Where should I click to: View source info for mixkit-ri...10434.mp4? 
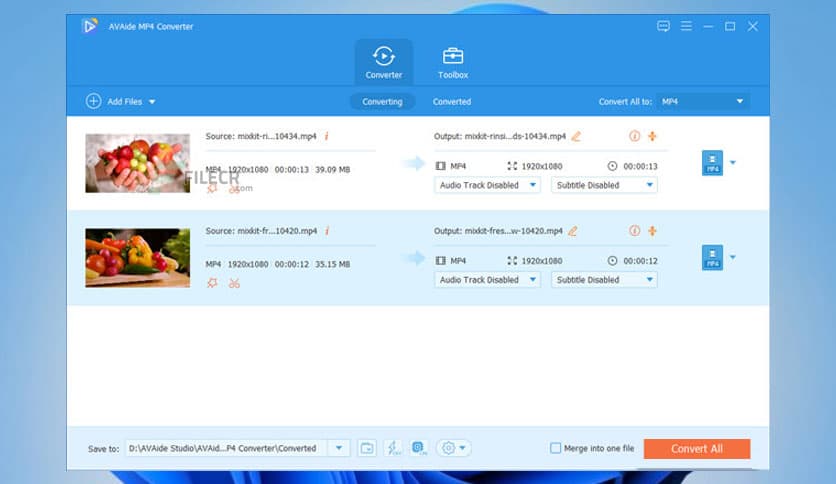tap(326, 136)
